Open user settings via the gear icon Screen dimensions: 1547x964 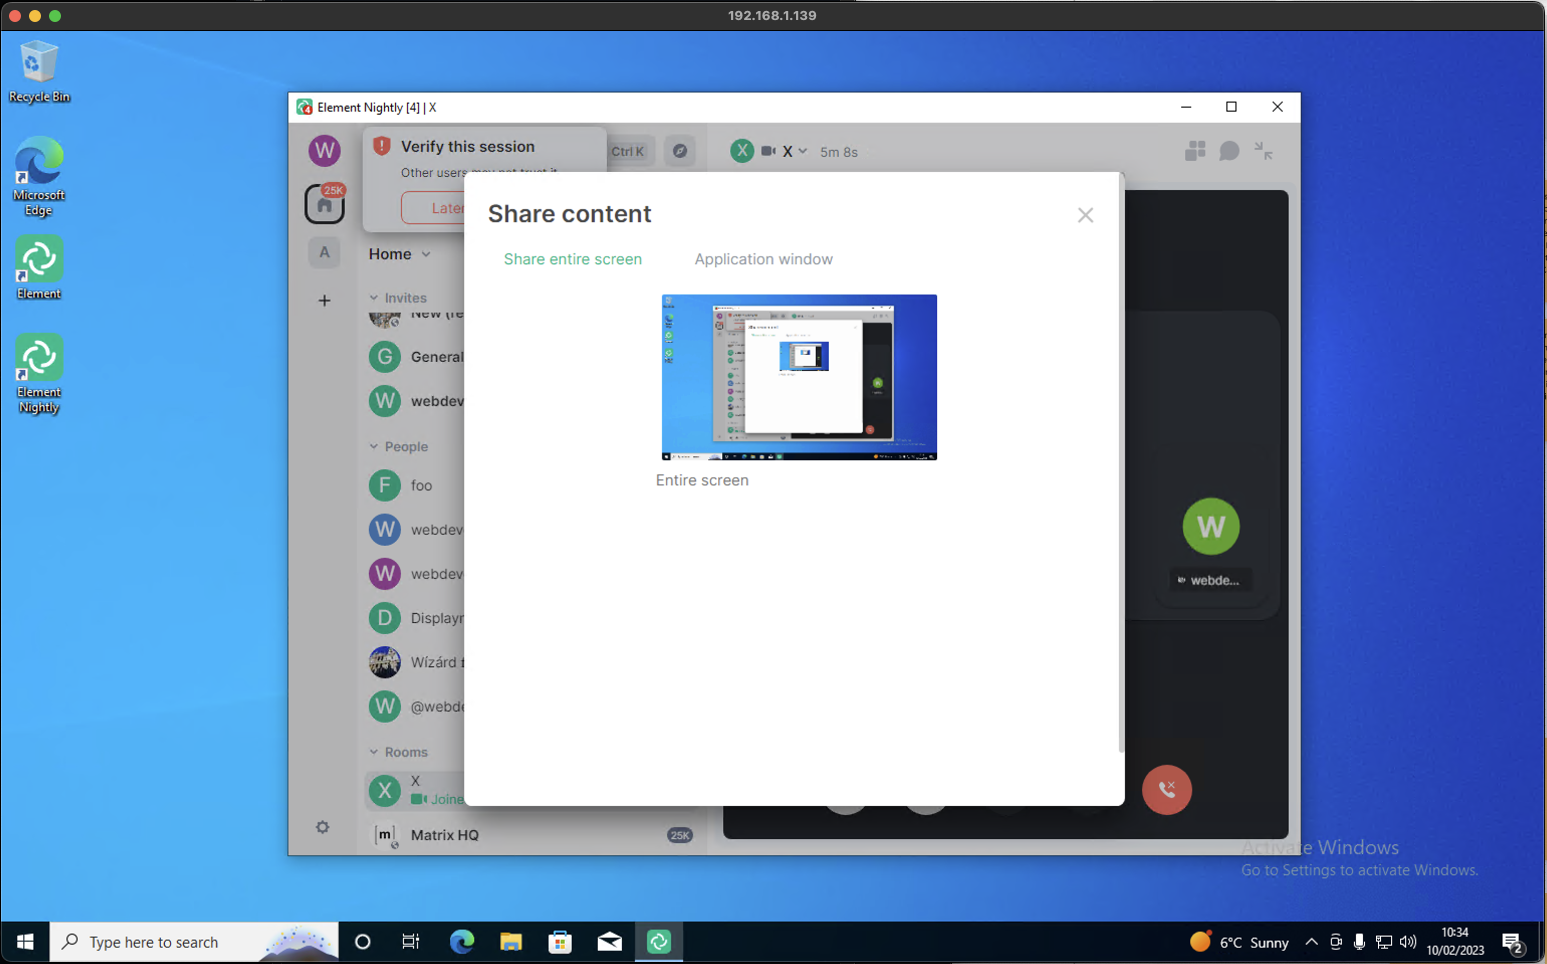[323, 827]
